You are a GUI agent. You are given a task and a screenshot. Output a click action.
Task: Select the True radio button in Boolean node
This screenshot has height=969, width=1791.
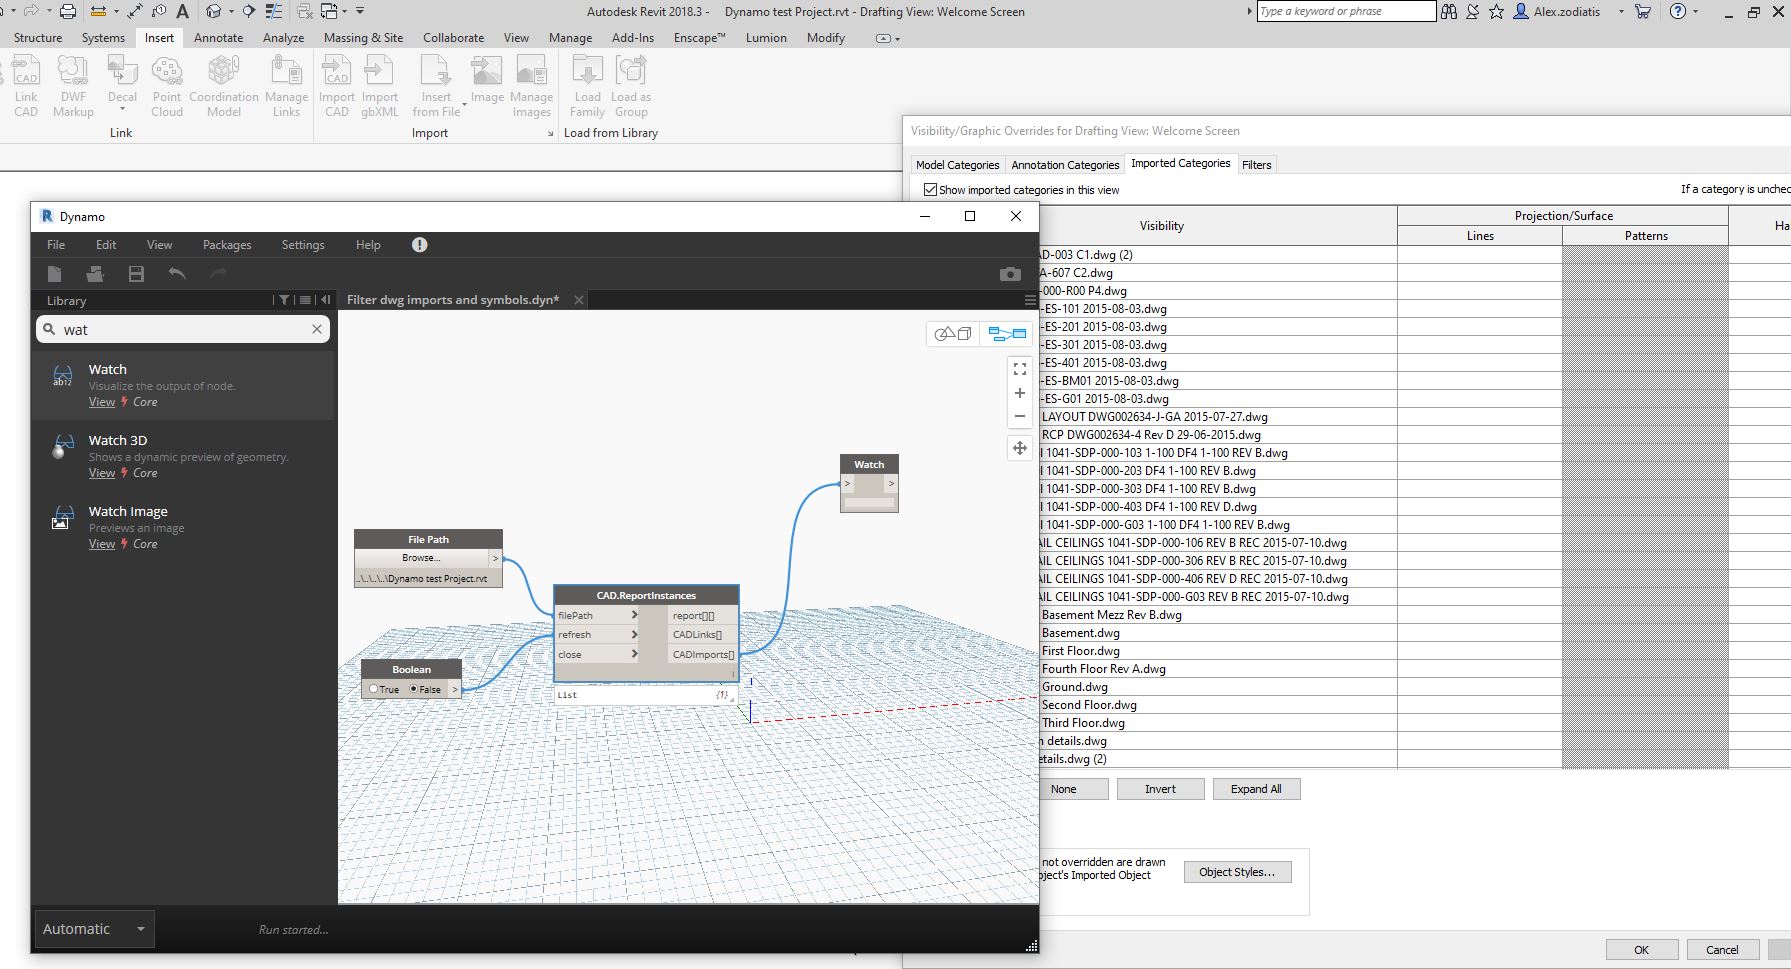tap(374, 689)
